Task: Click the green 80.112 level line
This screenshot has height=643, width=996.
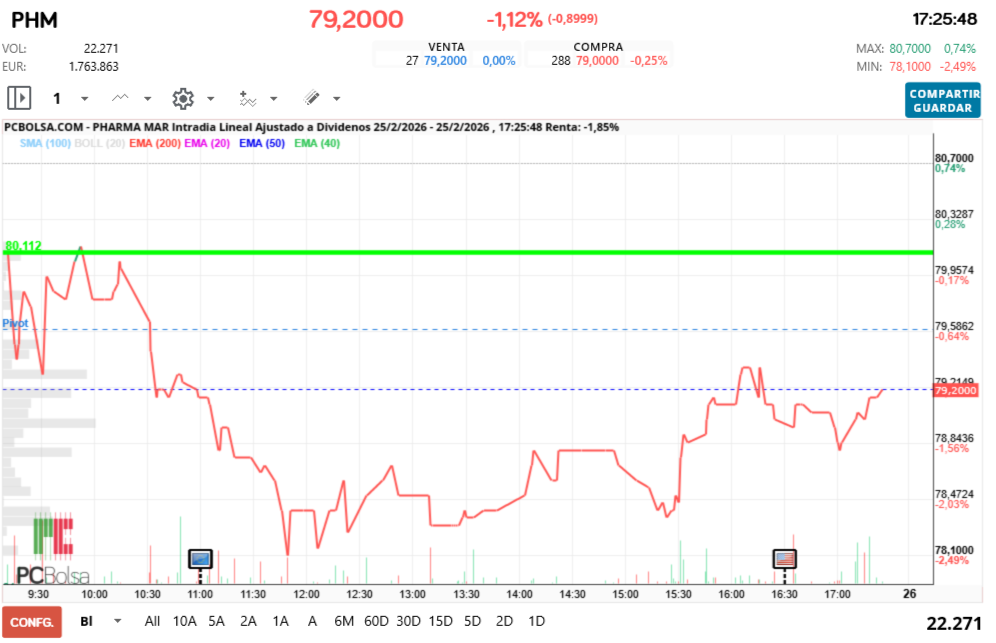Action: click(400, 250)
